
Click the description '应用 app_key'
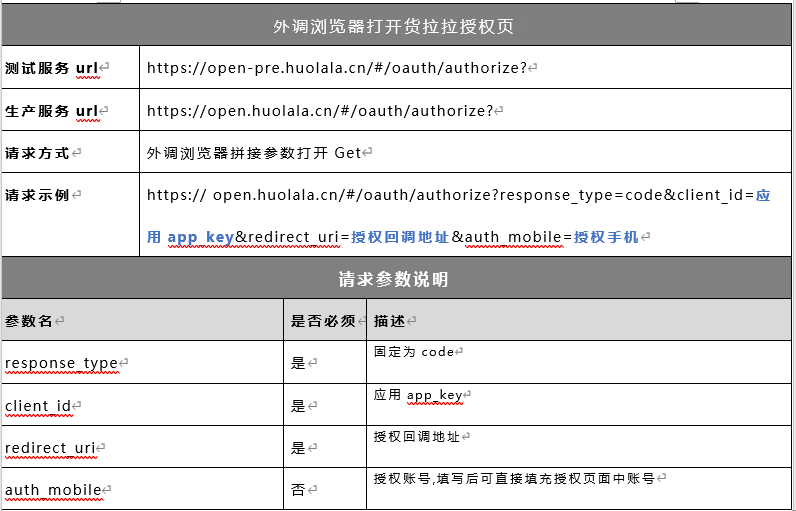418,395
